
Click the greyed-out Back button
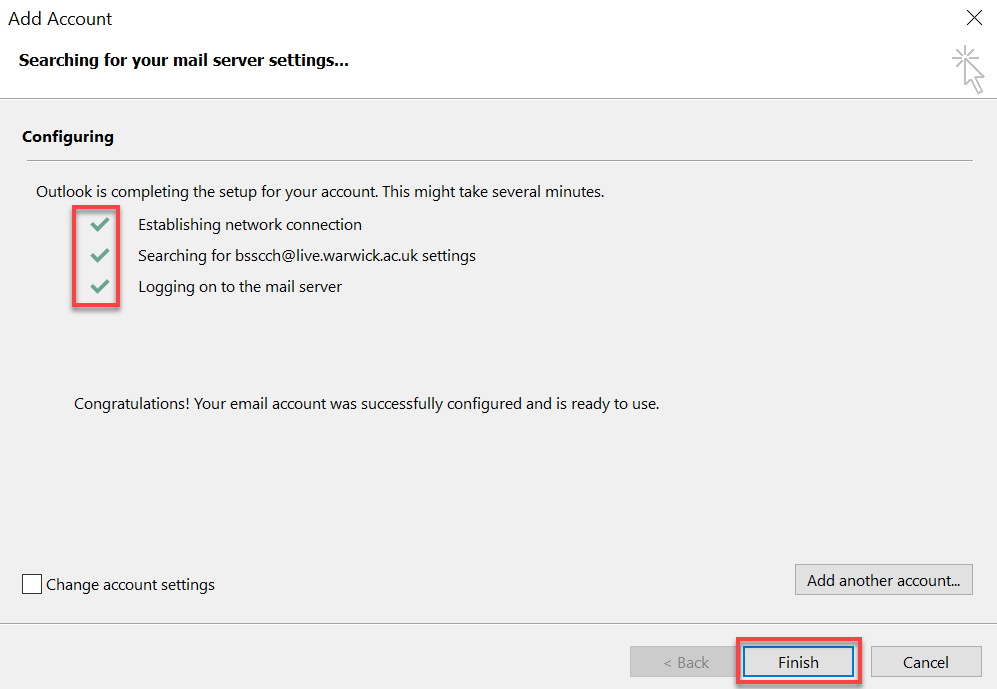[686, 662]
